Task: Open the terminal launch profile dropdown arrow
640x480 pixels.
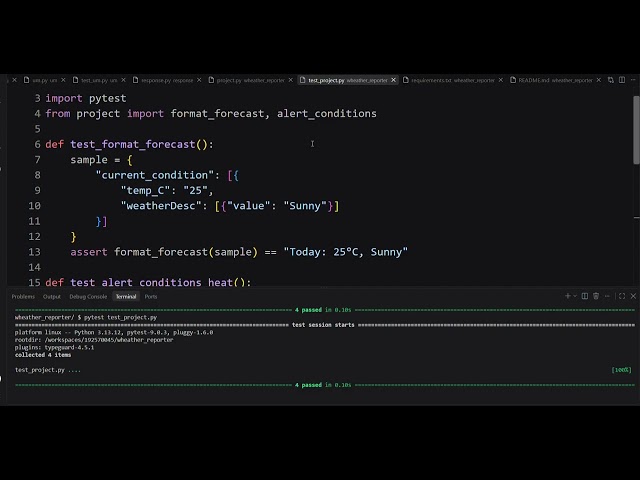Action: tap(575, 296)
